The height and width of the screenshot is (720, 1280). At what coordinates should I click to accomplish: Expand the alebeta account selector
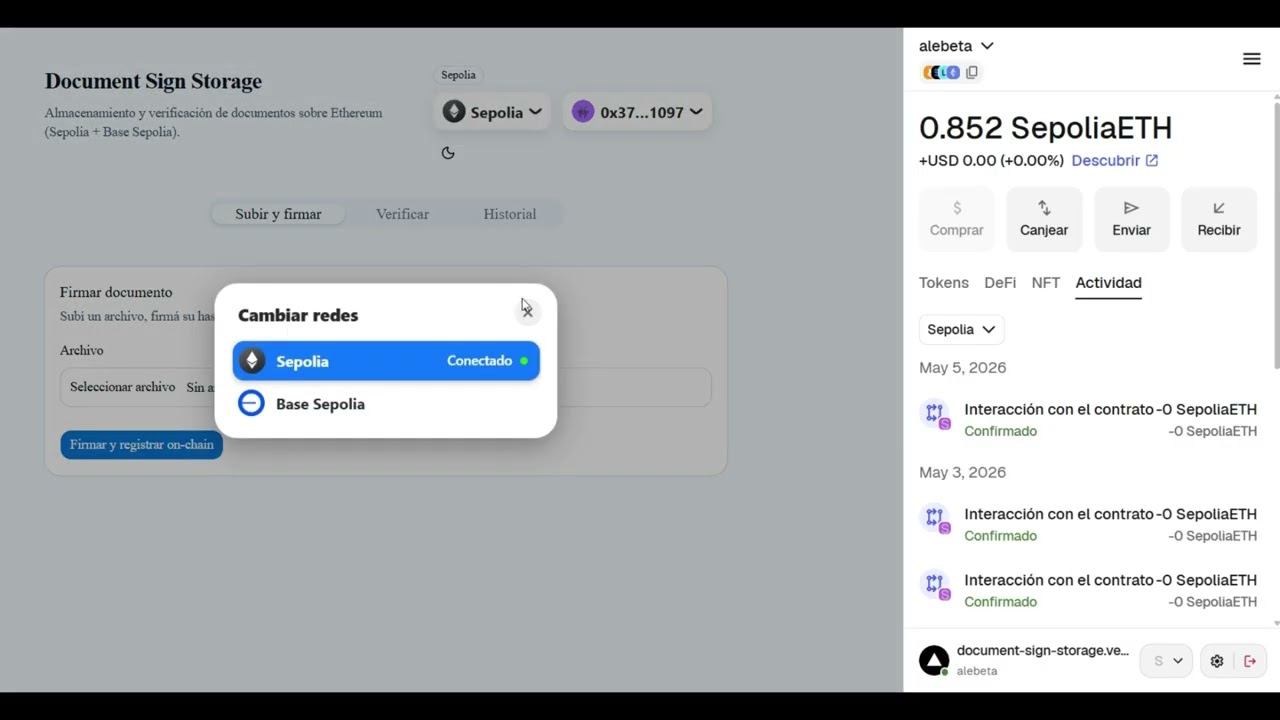coord(956,46)
